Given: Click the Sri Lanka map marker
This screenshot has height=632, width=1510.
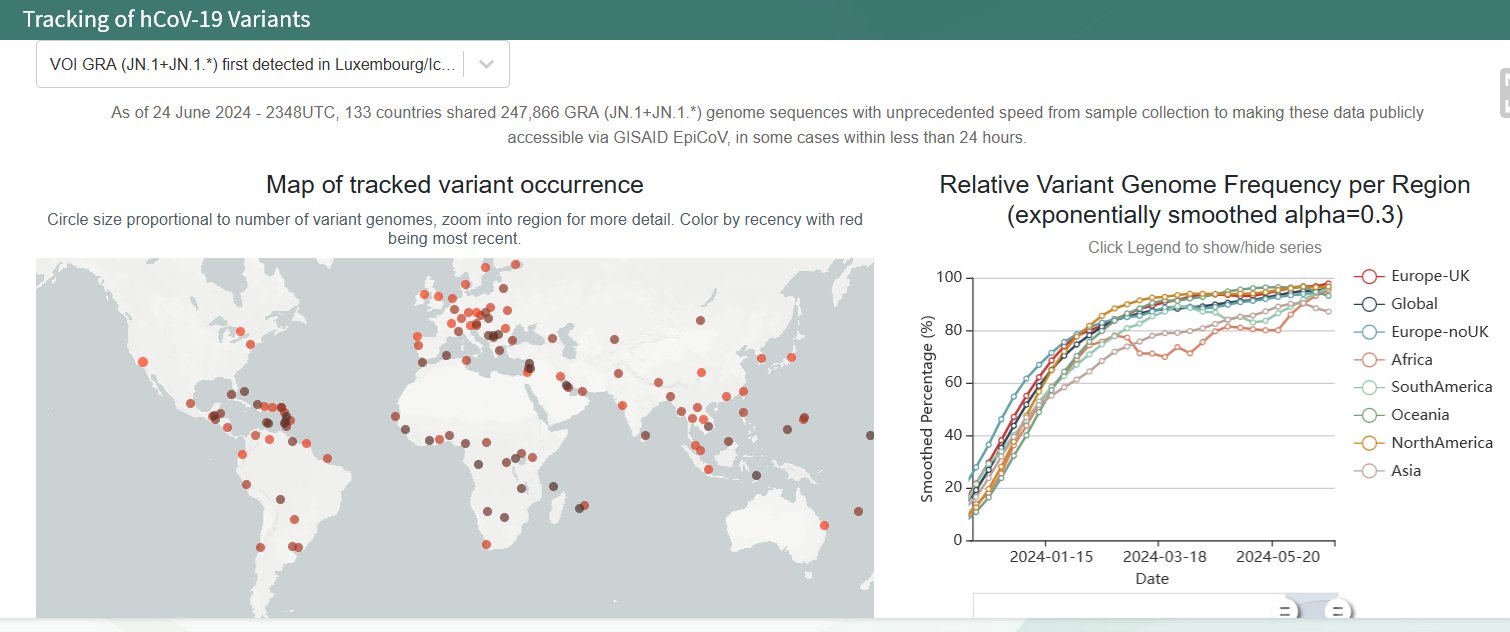Looking at the screenshot, I should (x=645, y=435).
